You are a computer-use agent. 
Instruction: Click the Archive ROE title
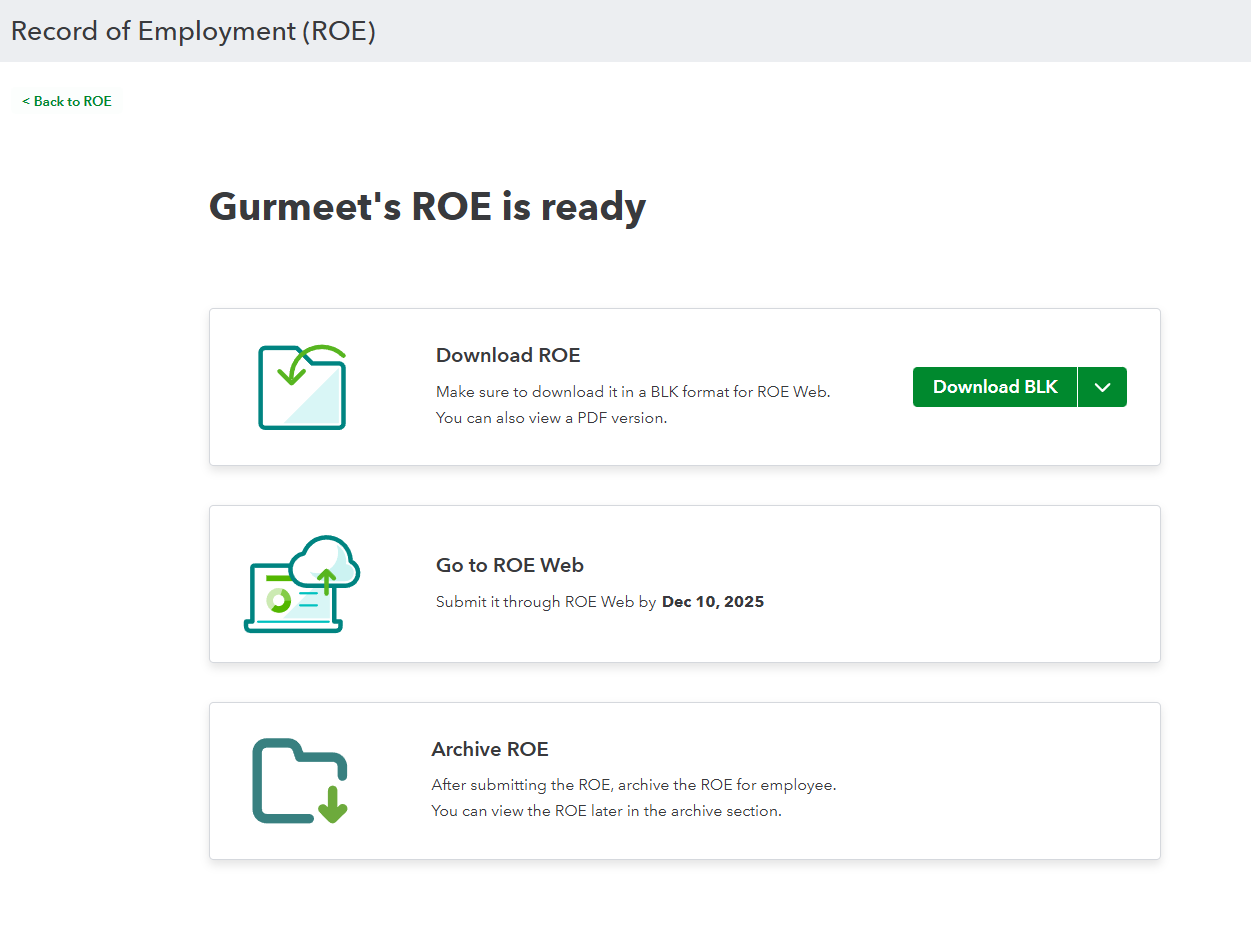click(490, 749)
